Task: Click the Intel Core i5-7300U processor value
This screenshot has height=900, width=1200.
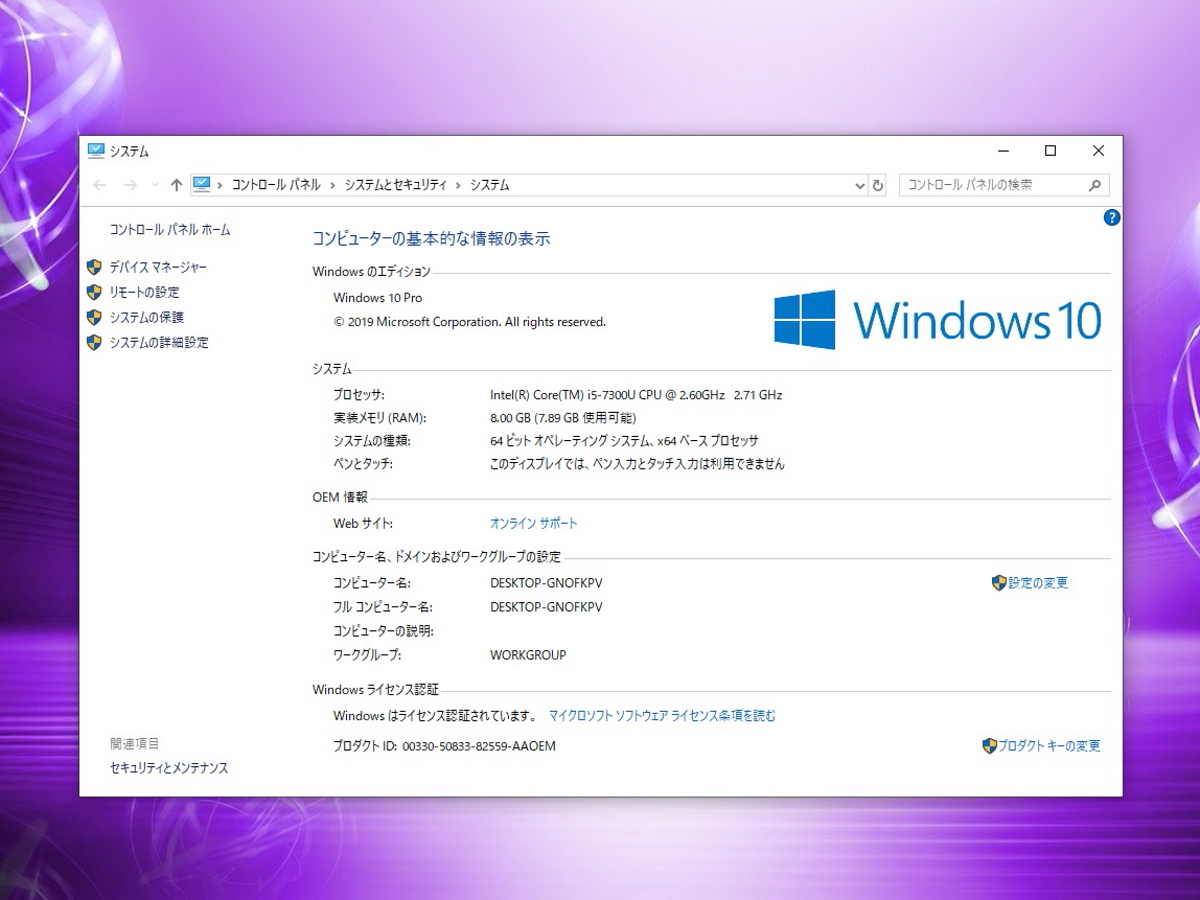Action: tap(636, 394)
